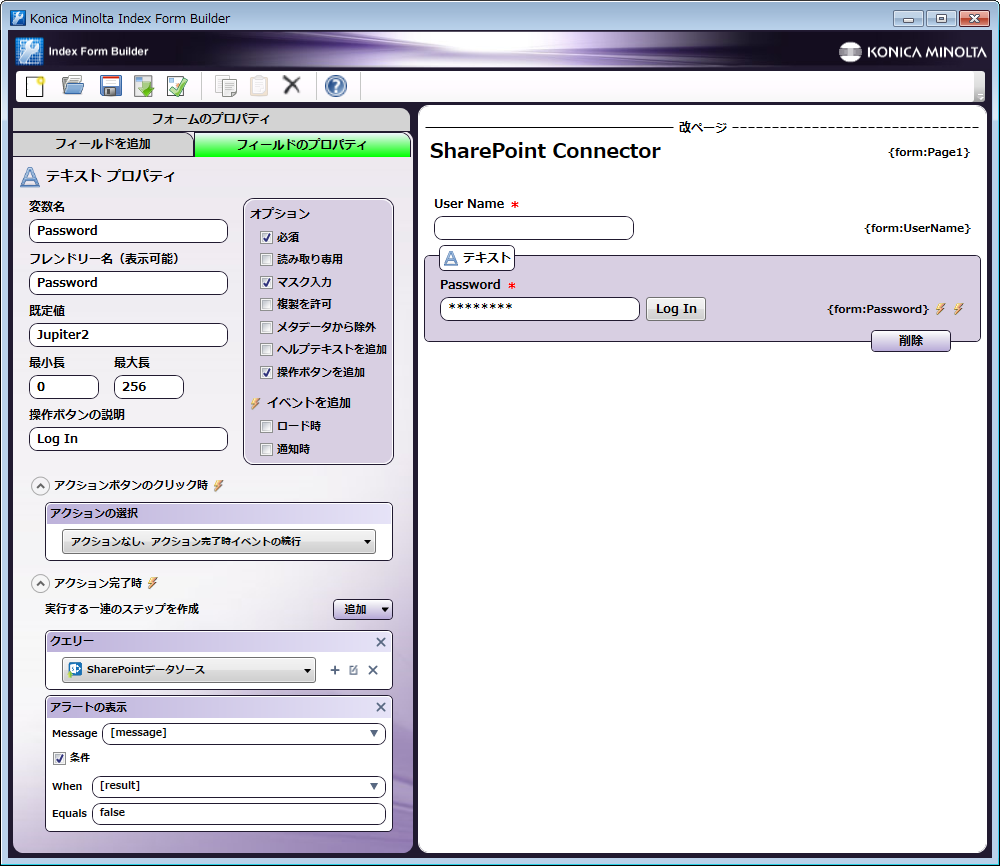
Task: Open the Message [message] dropdown arrow
Action: (374, 733)
